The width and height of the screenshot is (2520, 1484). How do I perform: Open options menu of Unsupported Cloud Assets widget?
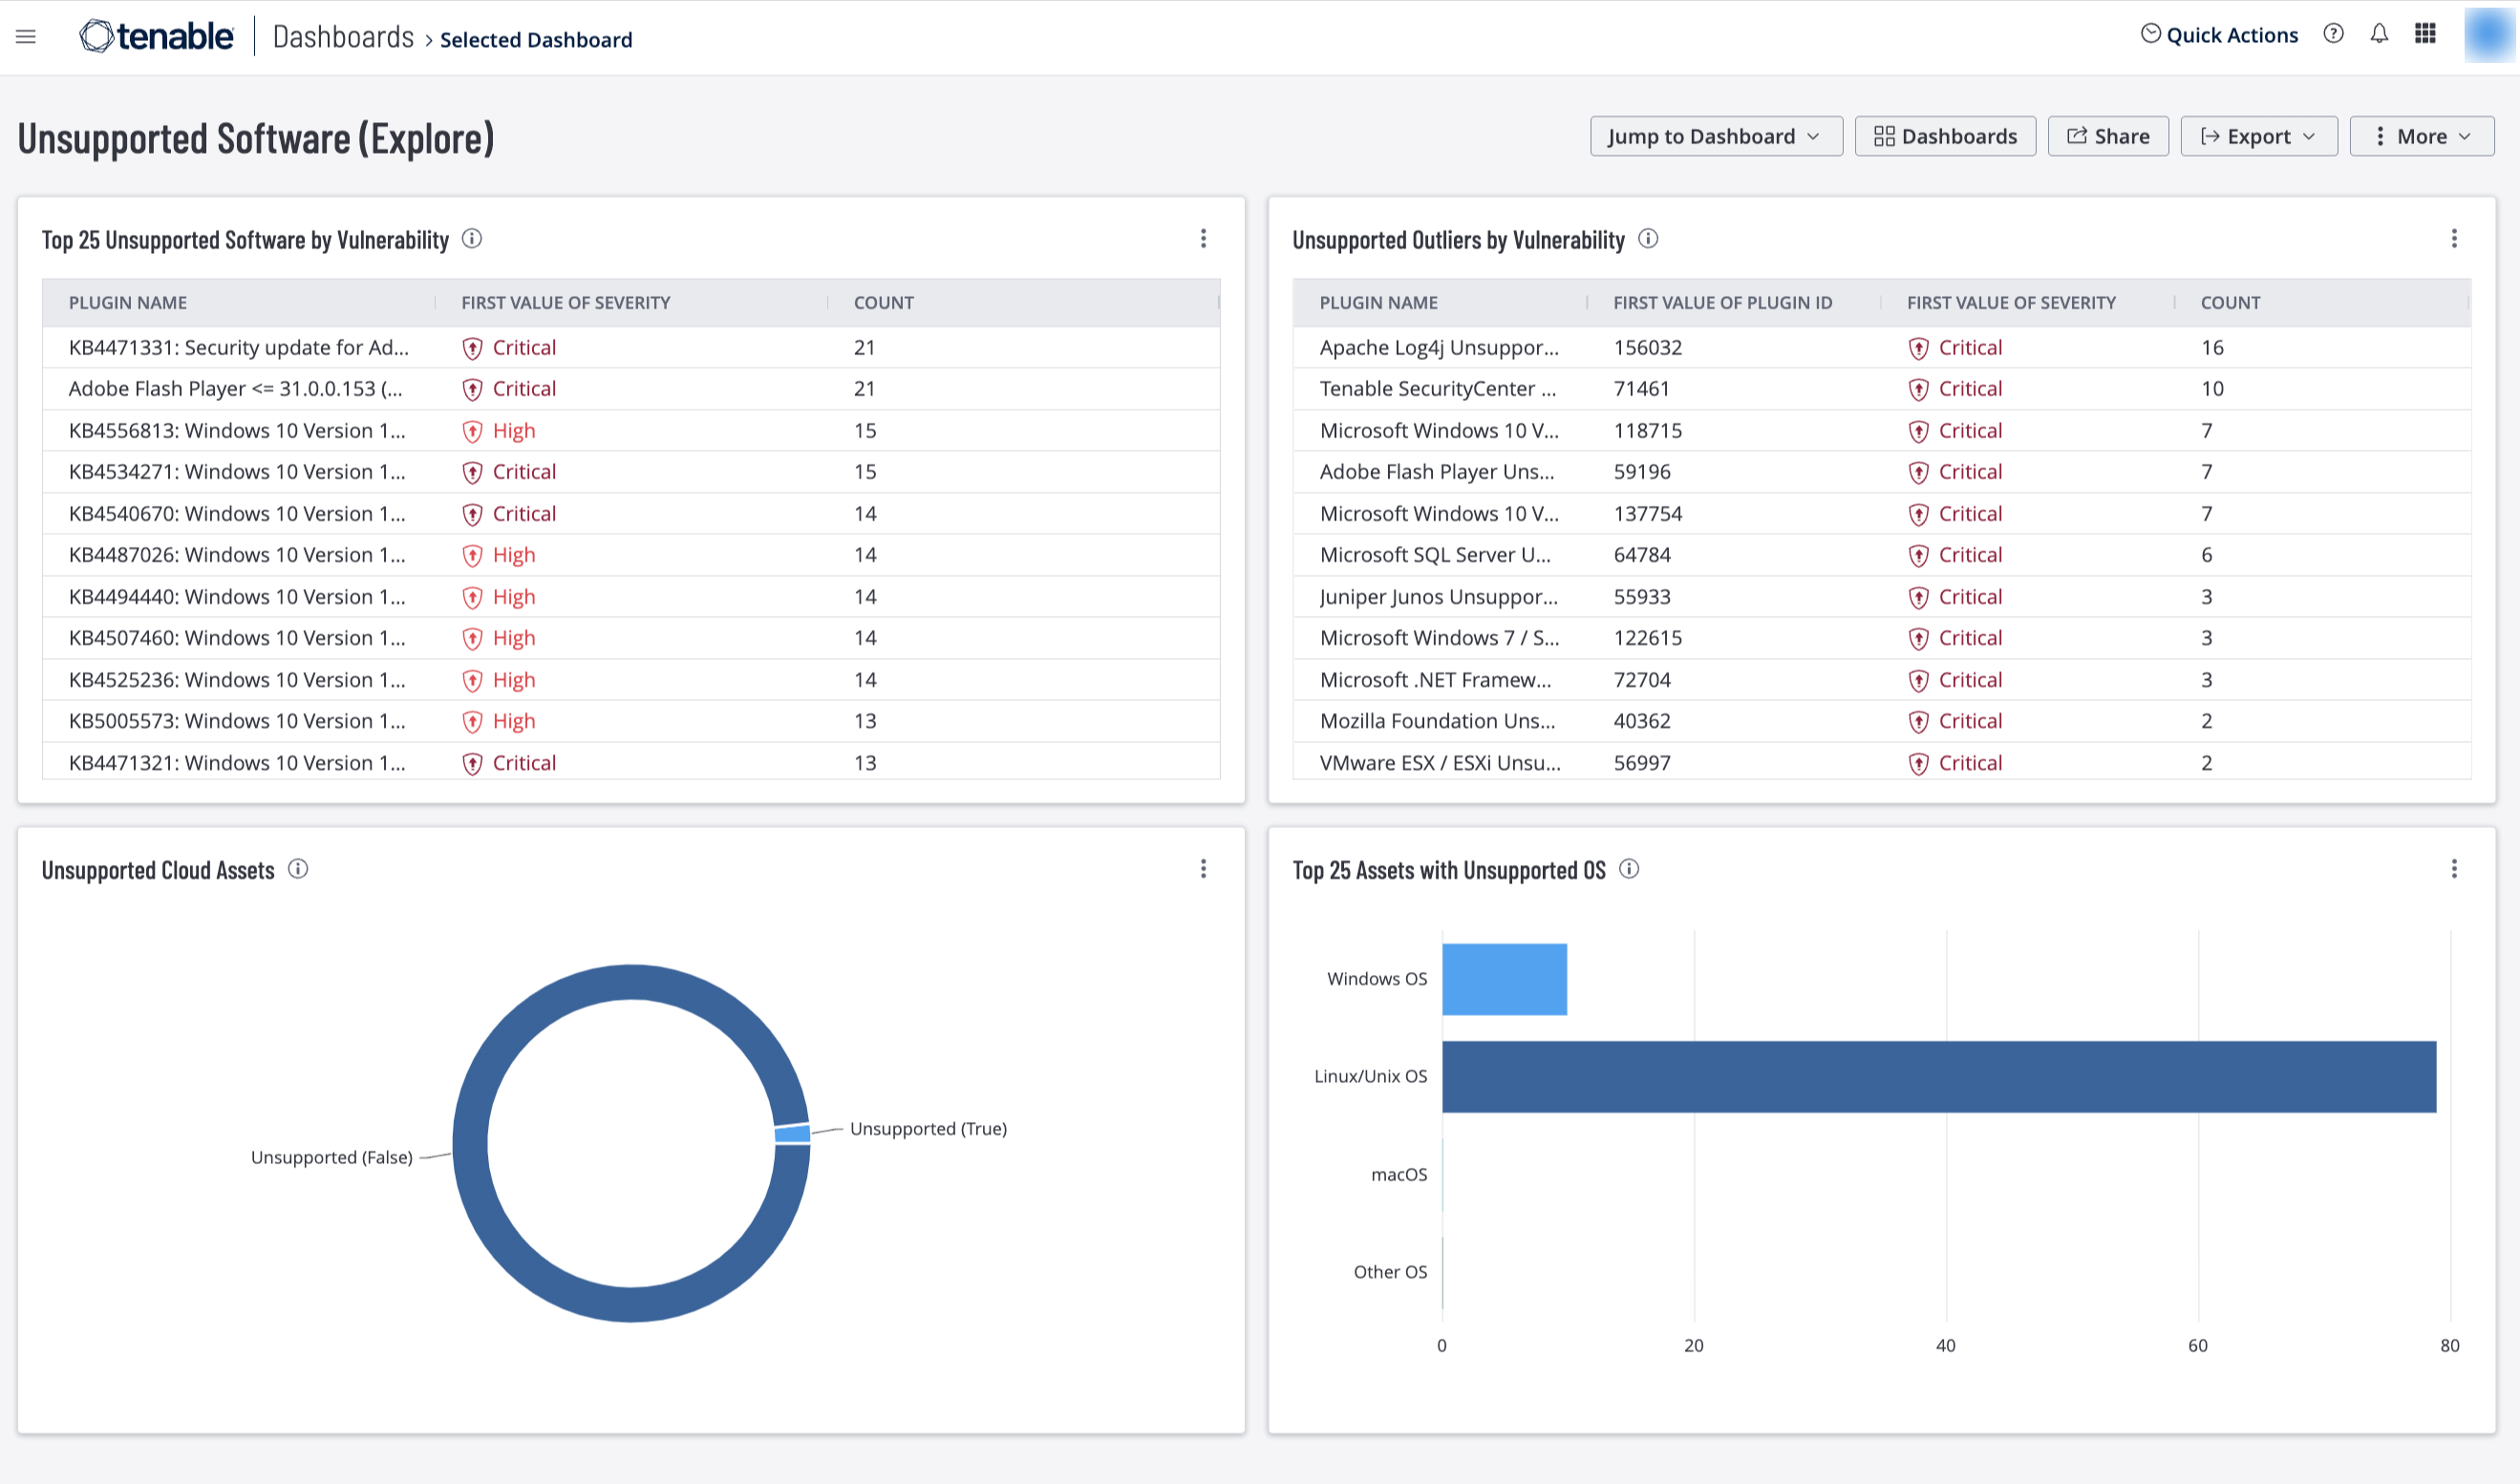click(x=1203, y=869)
